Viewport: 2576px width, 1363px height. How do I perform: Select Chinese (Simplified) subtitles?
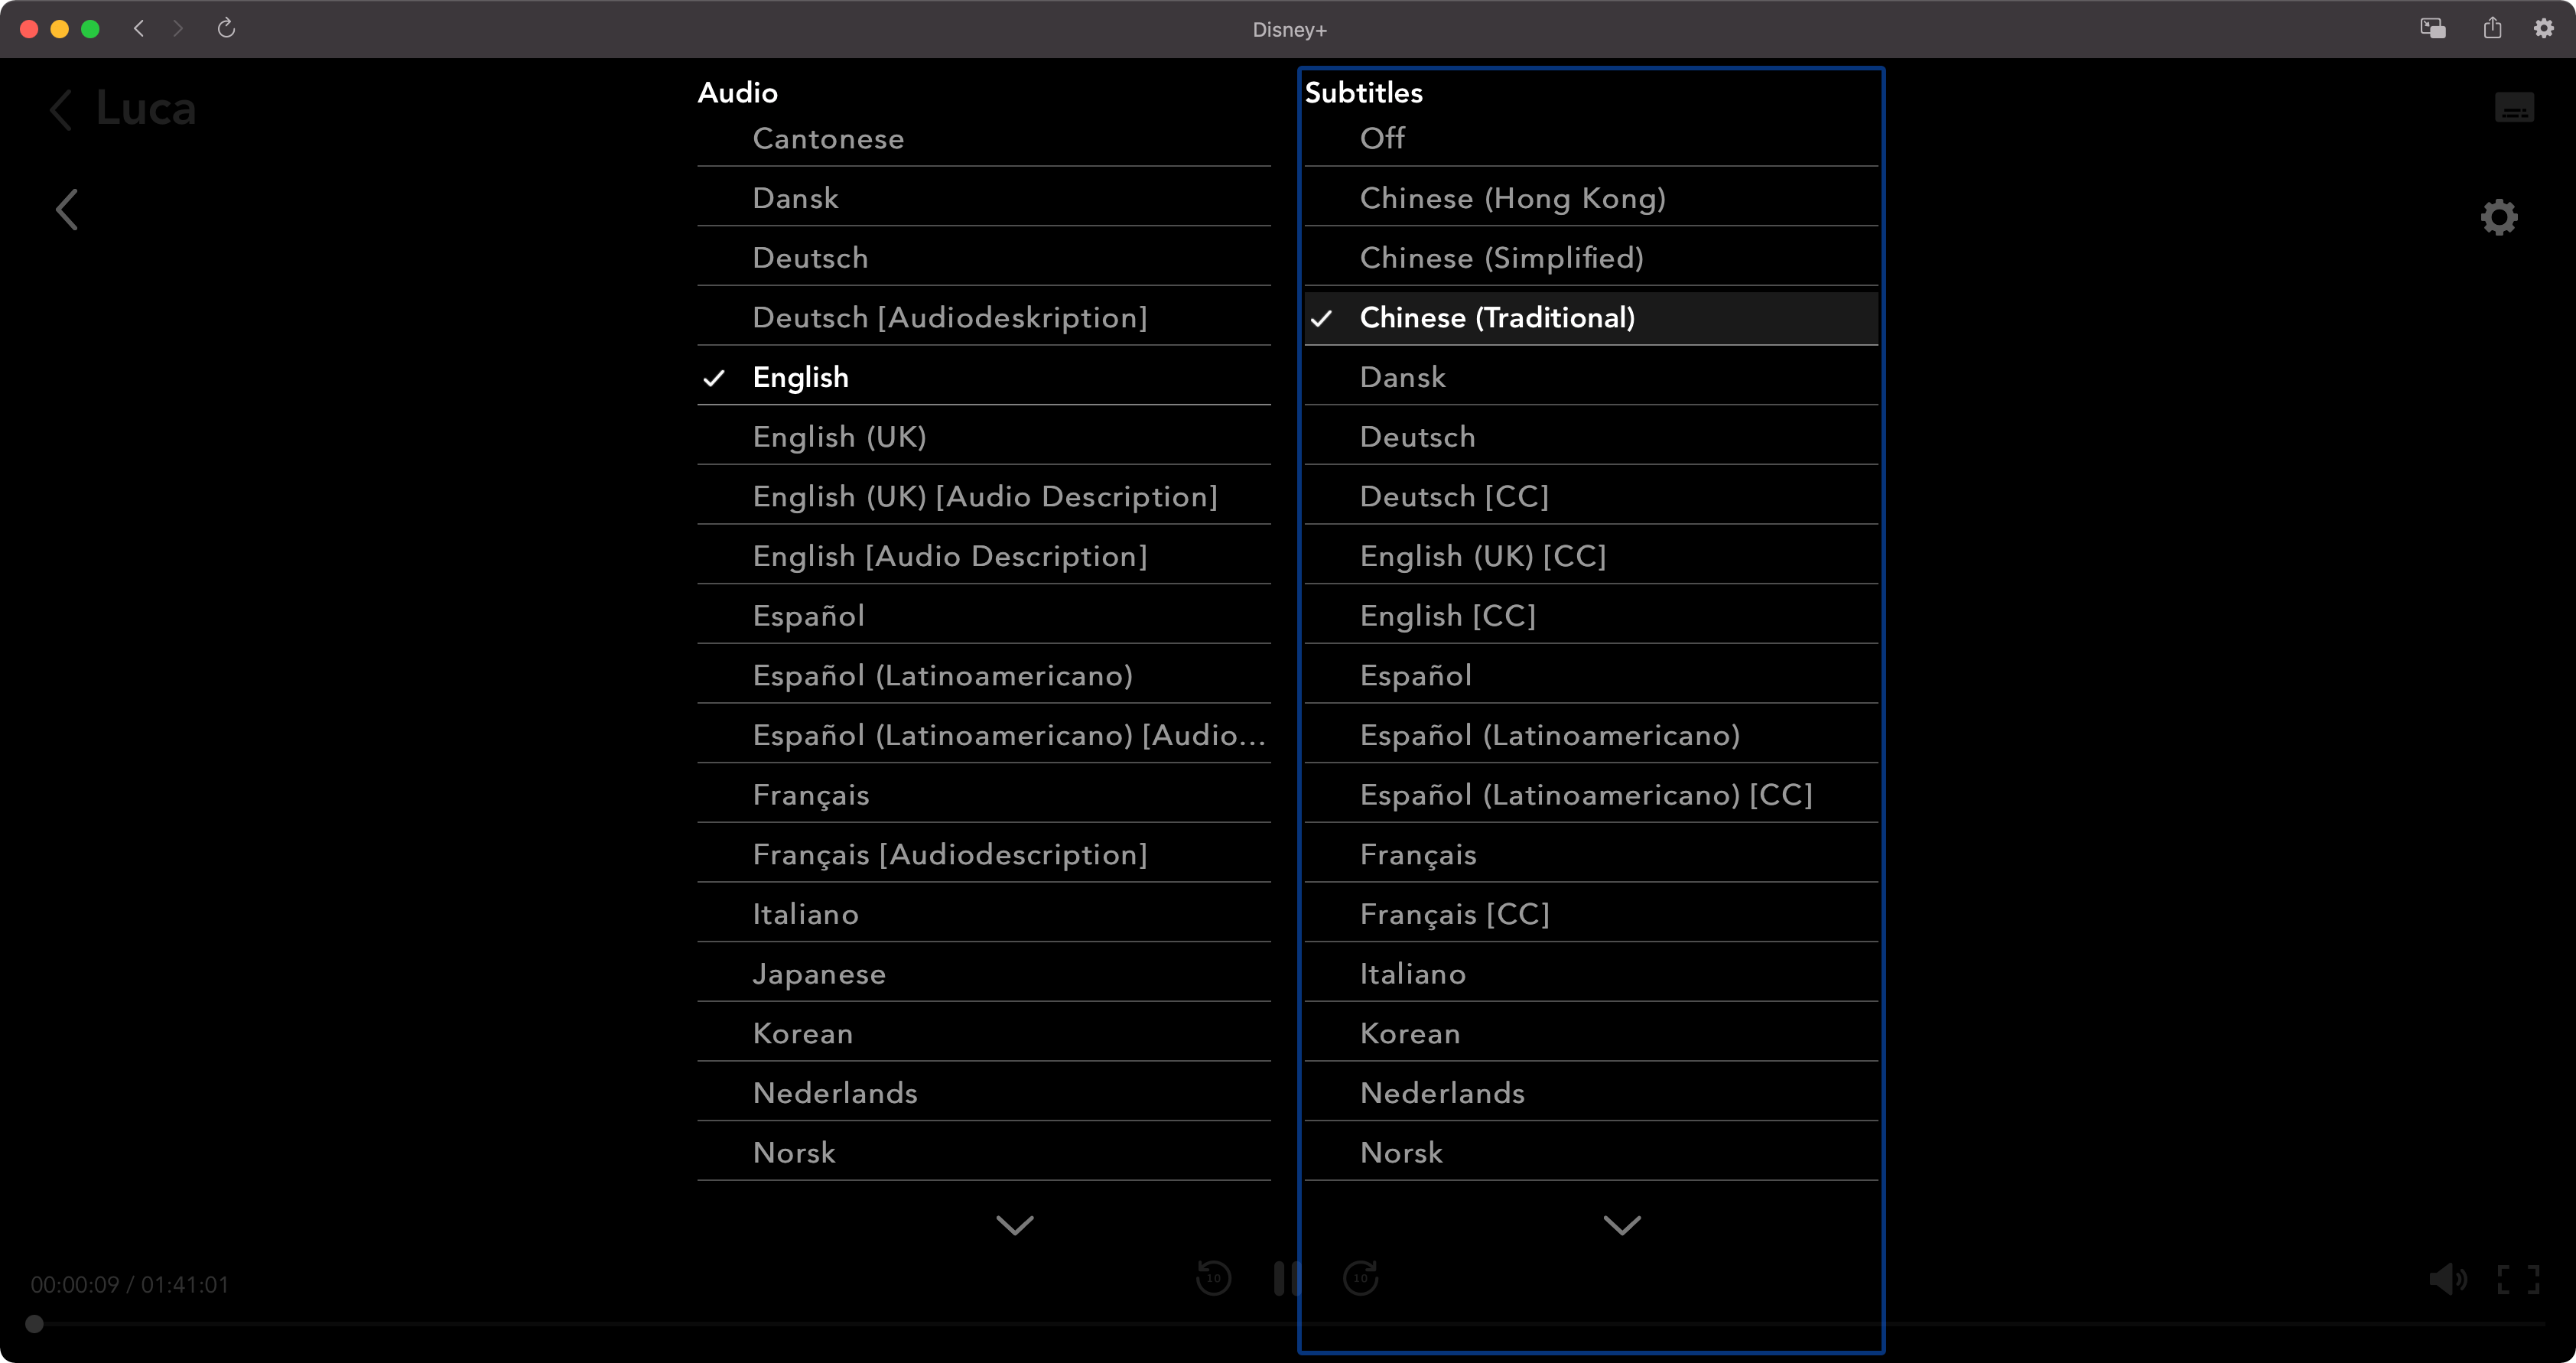pyautogui.click(x=1590, y=258)
